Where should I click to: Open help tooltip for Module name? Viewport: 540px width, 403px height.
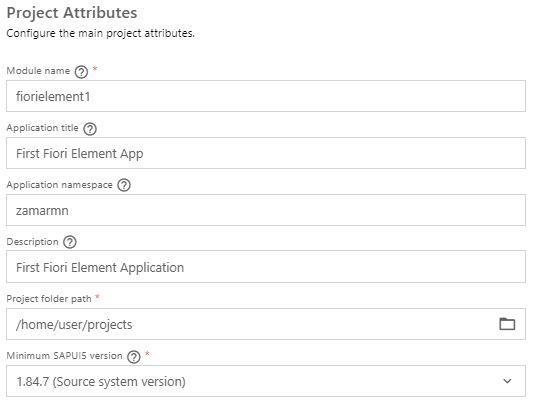click(x=81, y=72)
